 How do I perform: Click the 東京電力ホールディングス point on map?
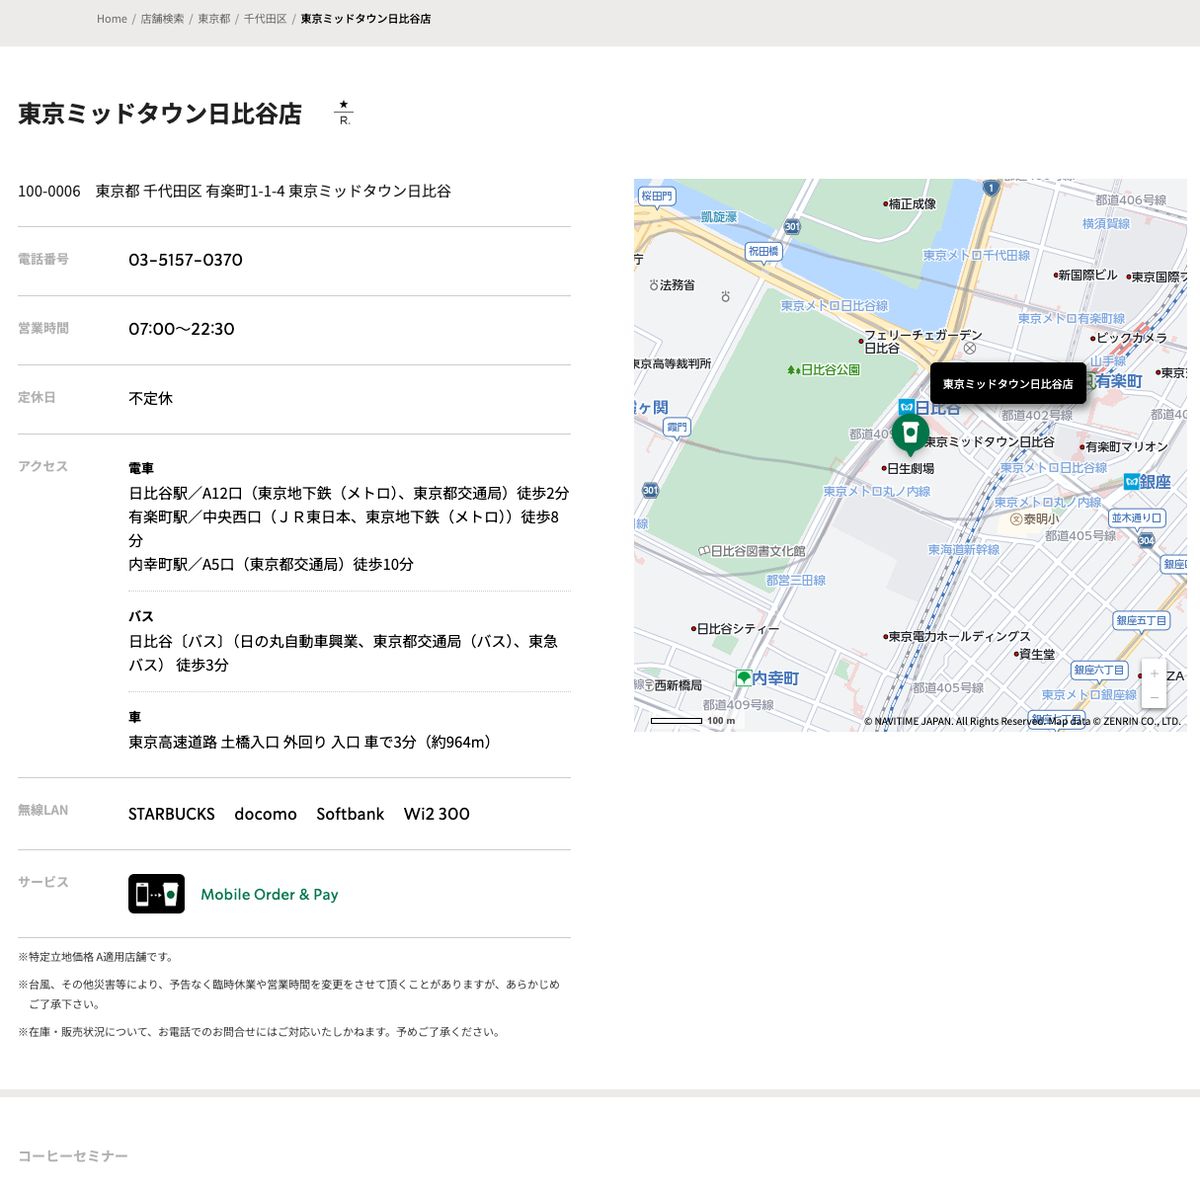pyautogui.click(x=957, y=636)
